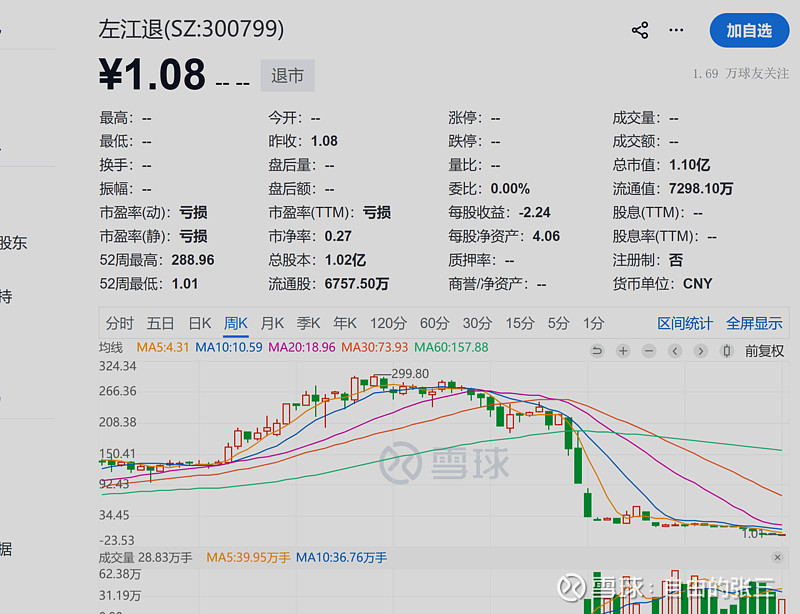Click volume MA10:36.76万手 label
This screenshot has width=800, height=614.
[x=341, y=558]
